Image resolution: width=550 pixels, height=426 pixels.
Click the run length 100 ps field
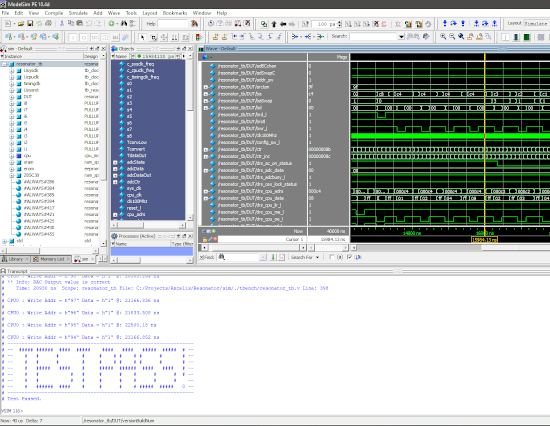[x=324, y=24]
